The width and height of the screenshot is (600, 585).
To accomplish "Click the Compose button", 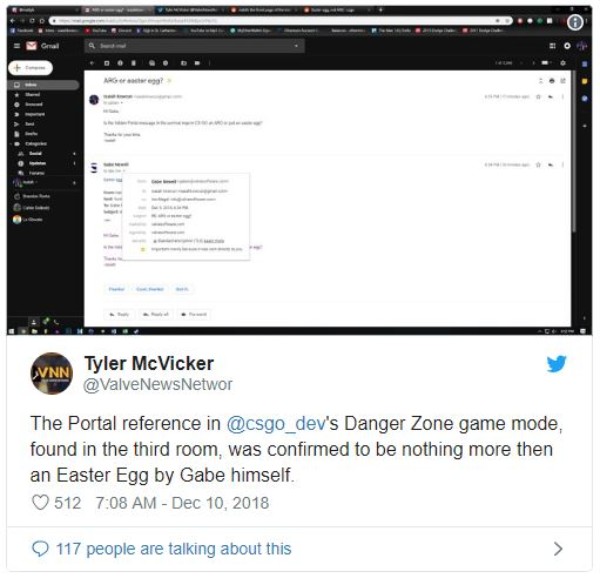I will [30, 68].
